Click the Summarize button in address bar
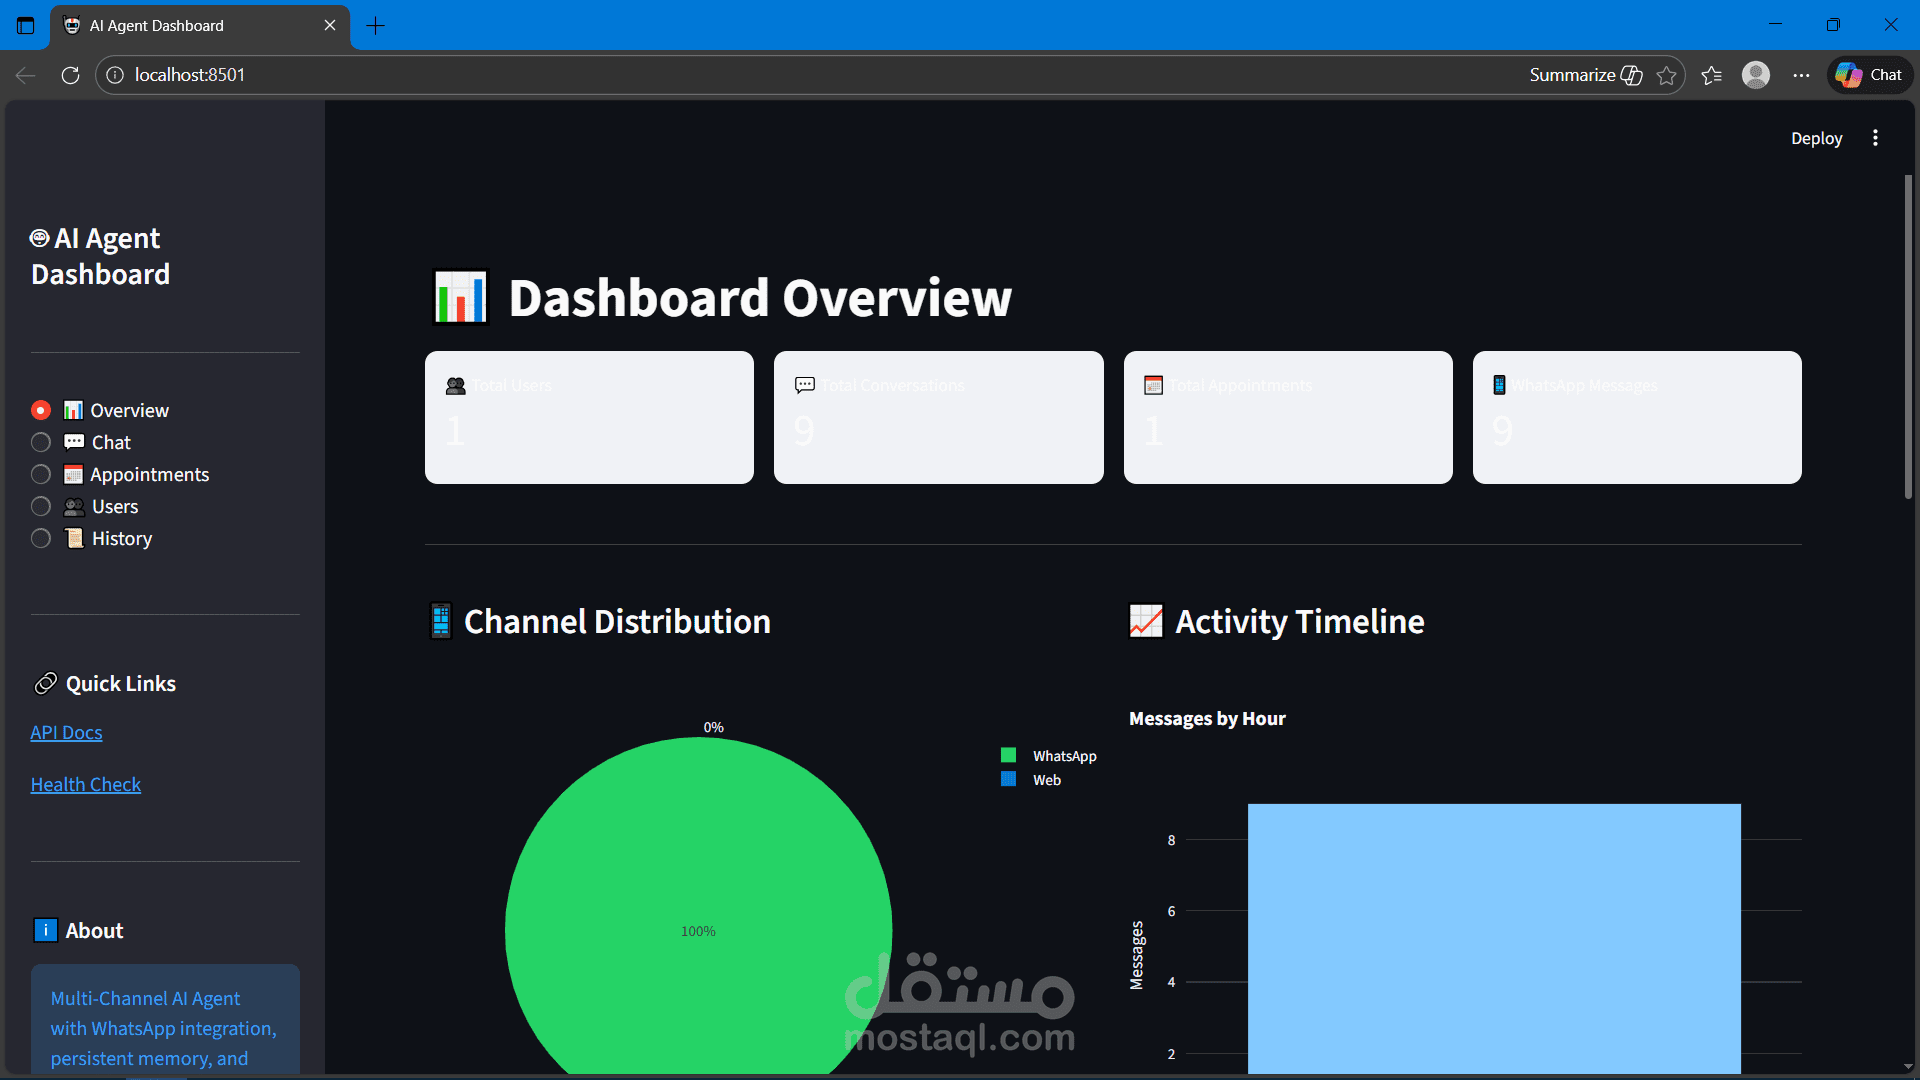Viewport: 1920px width, 1080px height. pyautogui.click(x=1585, y=75)
